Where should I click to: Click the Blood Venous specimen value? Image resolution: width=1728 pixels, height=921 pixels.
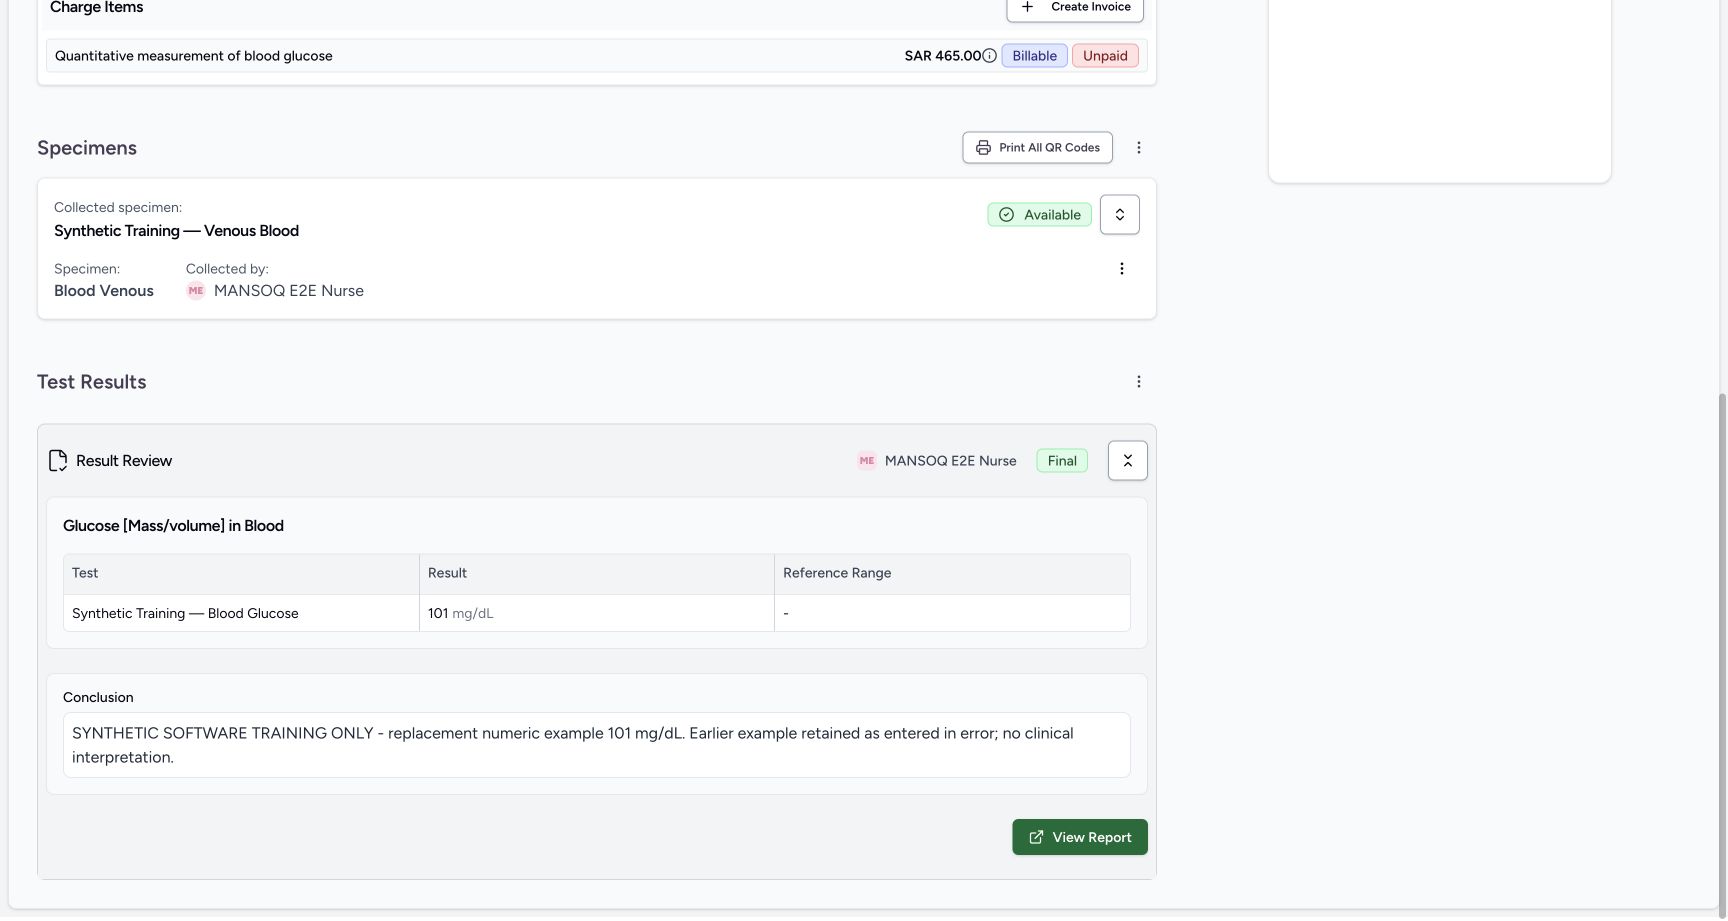(x=104, y=291)
